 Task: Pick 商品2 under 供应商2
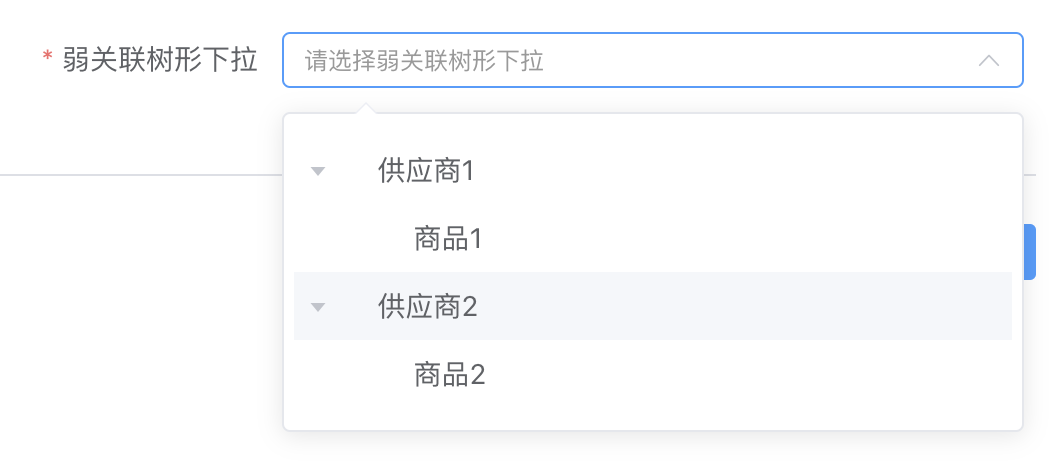click(x=449, y=376)
